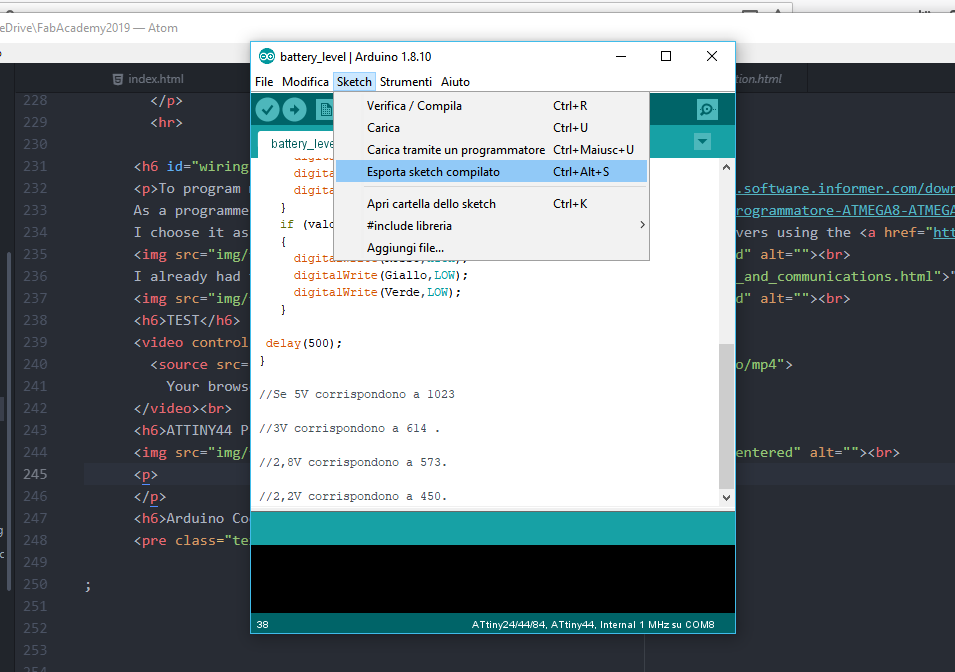Choose Apri cartella dello sketch

click(x=491, y=204)
